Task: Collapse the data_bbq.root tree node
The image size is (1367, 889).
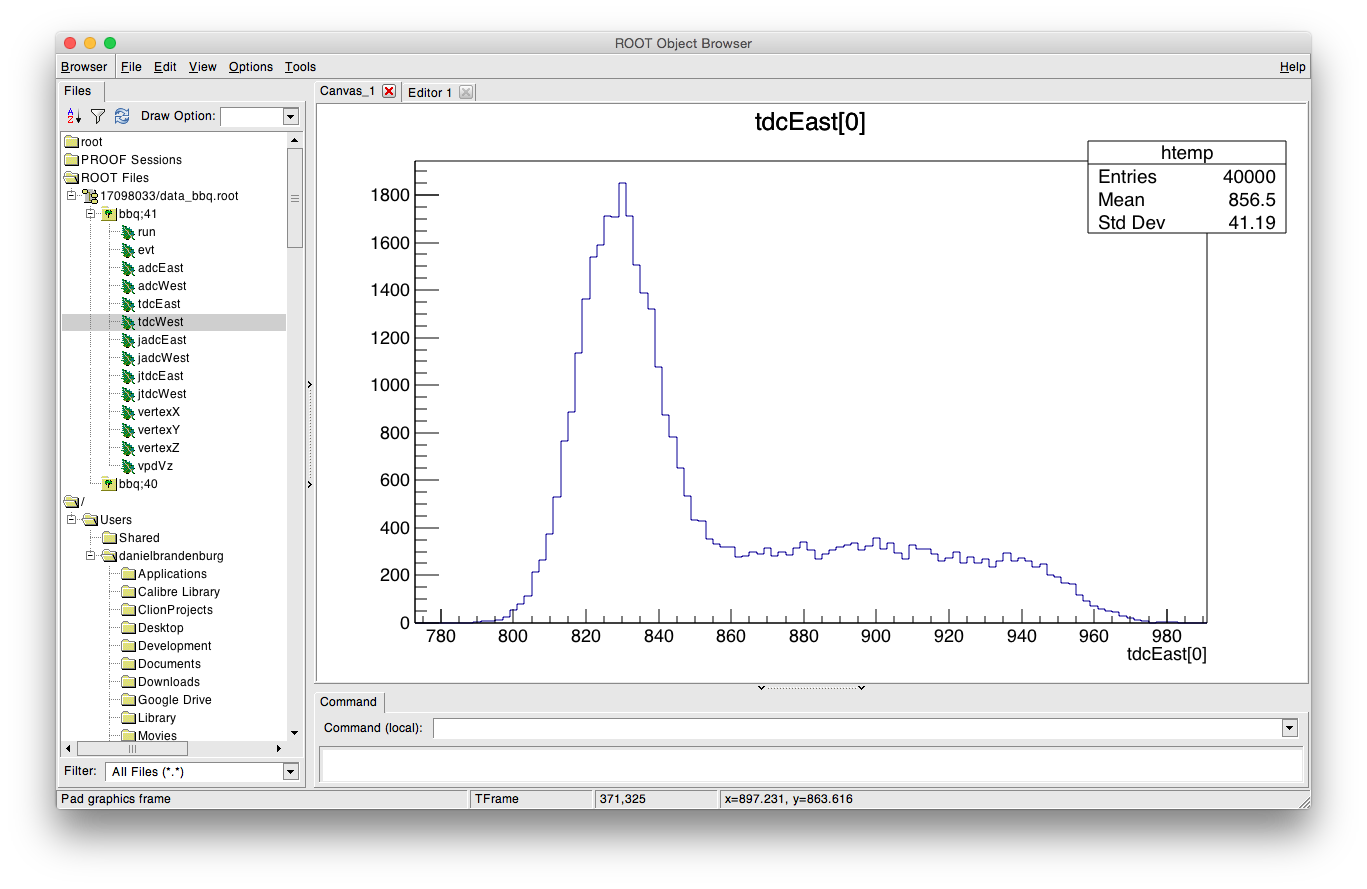Action: click(71, 196)
